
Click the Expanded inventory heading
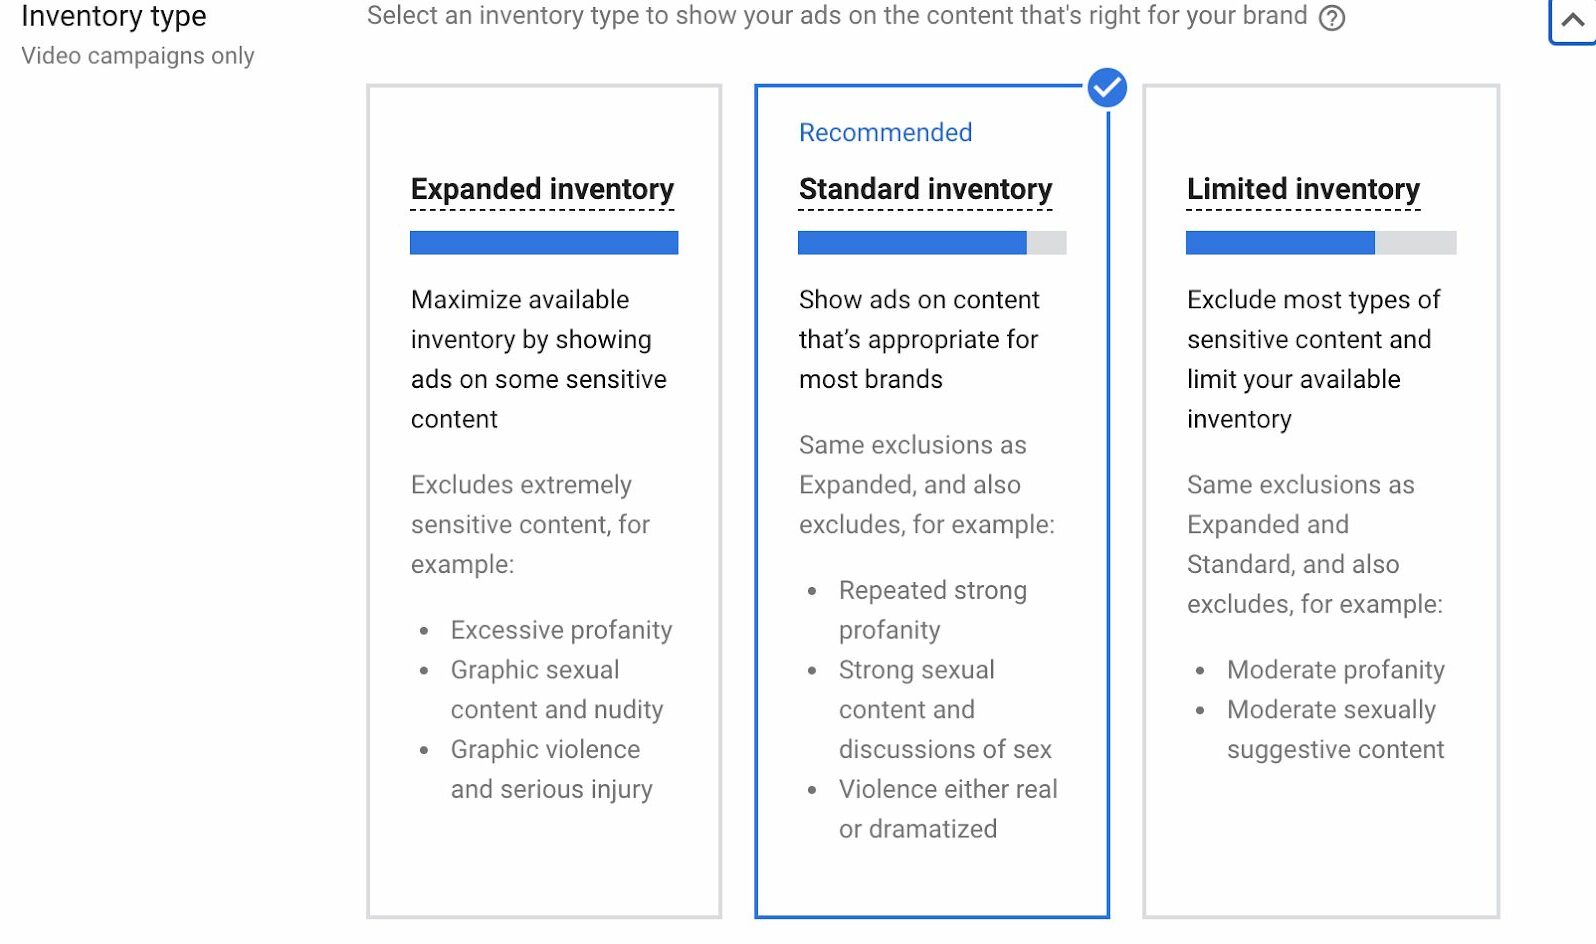click(542, 189)
